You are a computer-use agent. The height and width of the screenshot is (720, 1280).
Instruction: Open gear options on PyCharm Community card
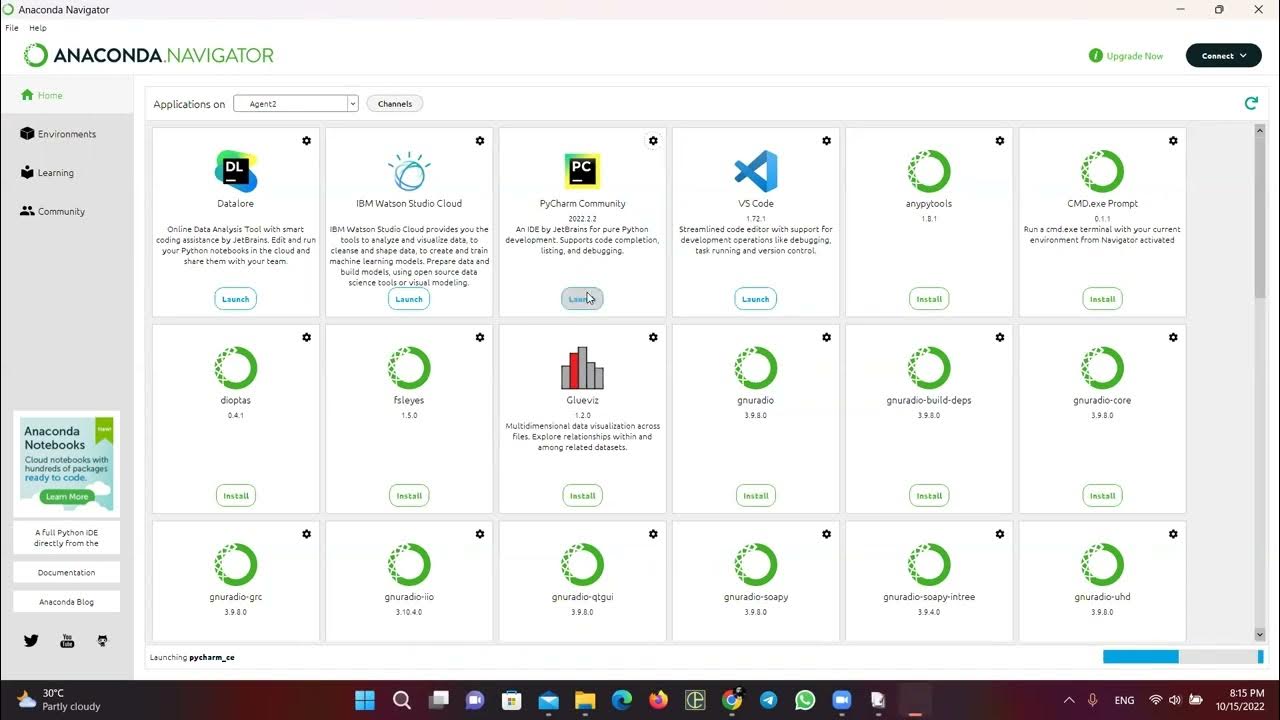[x=653, y=141]
